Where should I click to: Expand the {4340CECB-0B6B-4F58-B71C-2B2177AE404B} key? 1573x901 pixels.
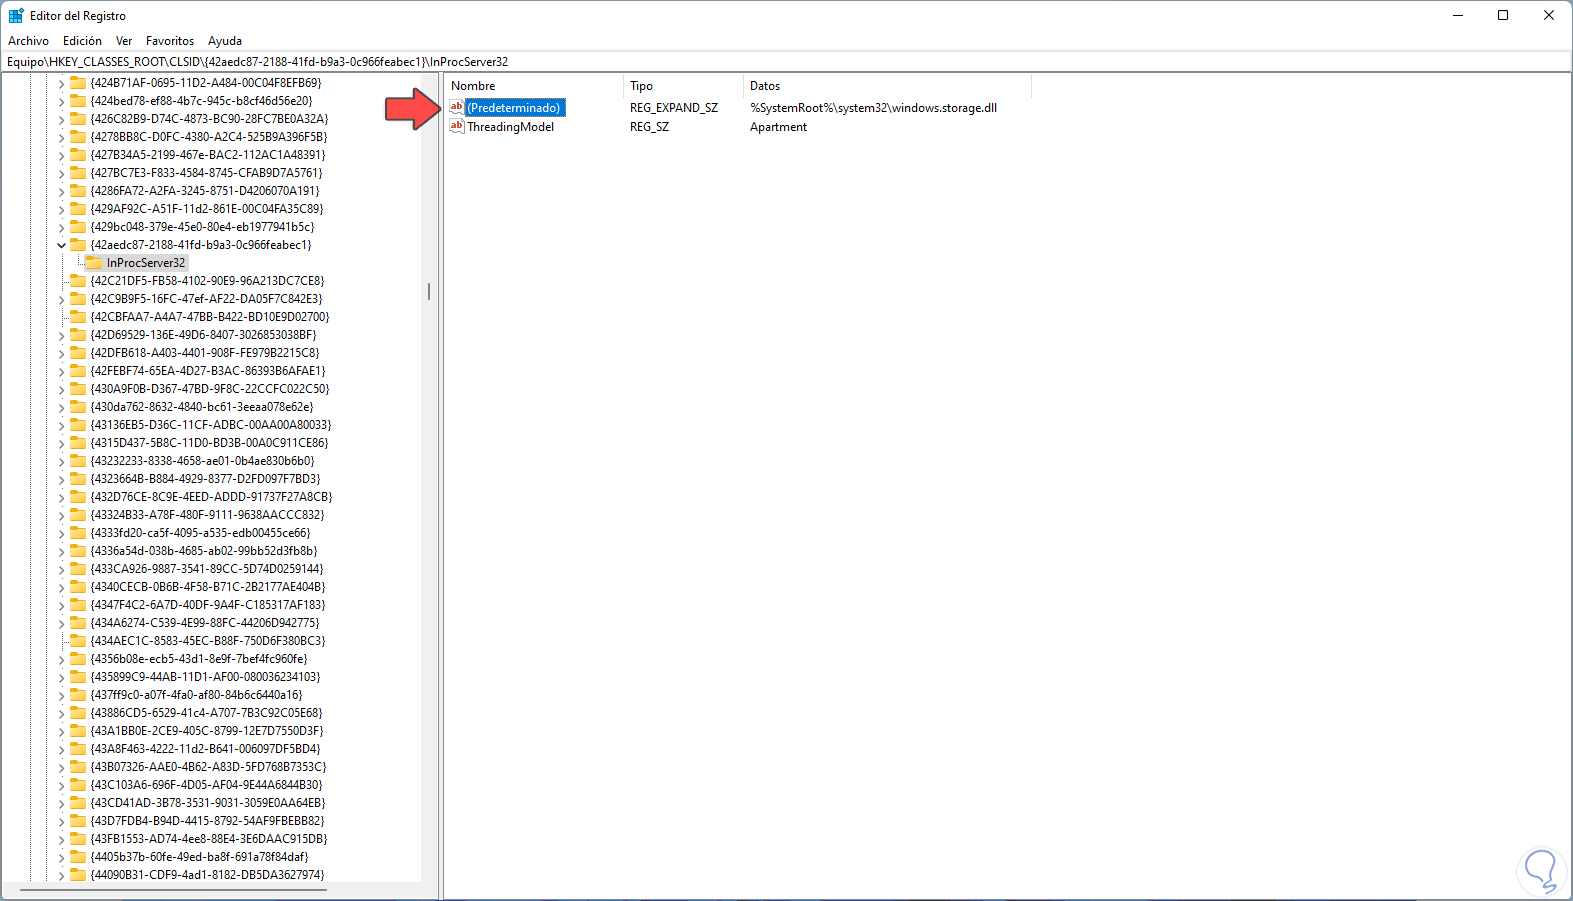pos(61,586)
